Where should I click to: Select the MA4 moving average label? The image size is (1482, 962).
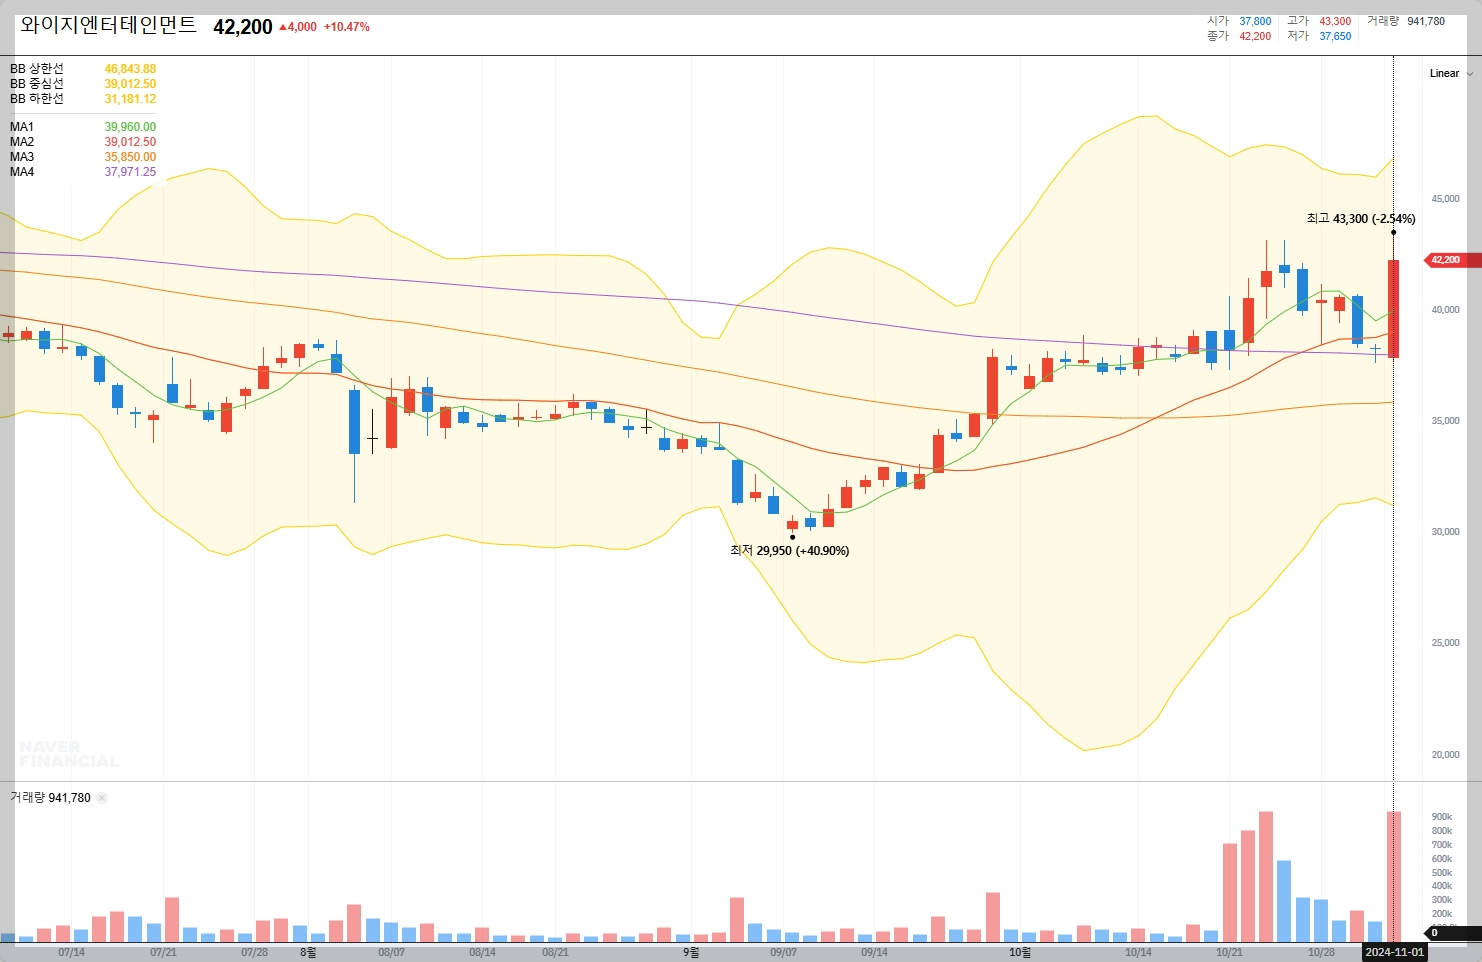[22, 172]
